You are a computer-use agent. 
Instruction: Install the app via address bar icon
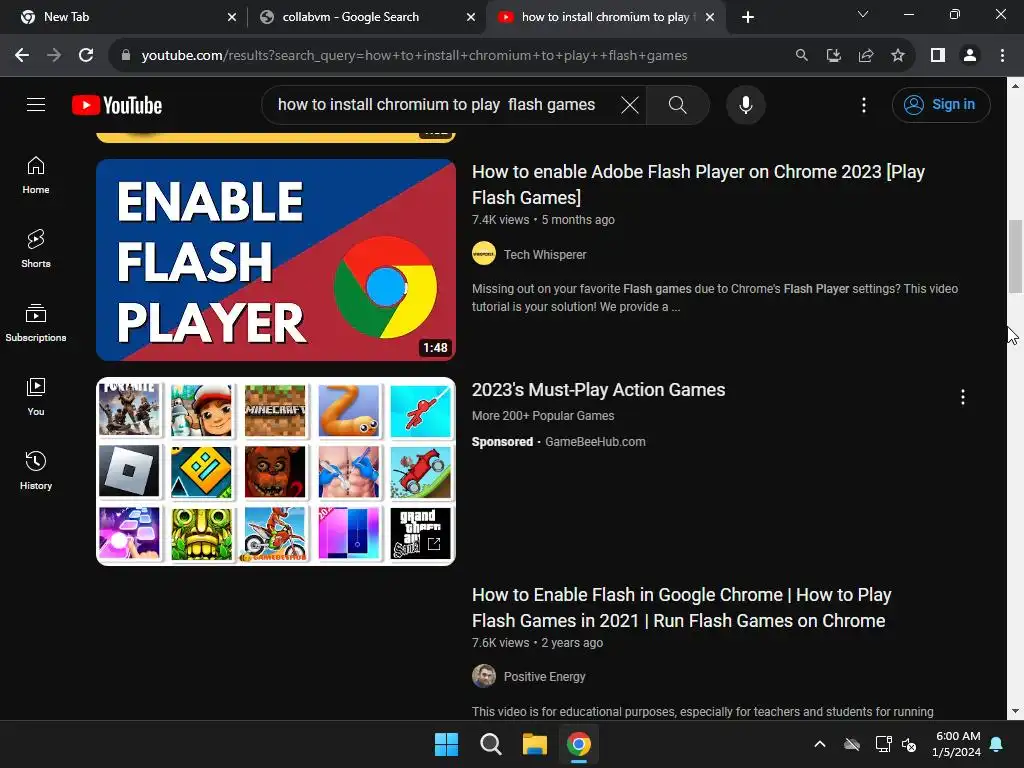pyautogui.click(x=833, y=56)
